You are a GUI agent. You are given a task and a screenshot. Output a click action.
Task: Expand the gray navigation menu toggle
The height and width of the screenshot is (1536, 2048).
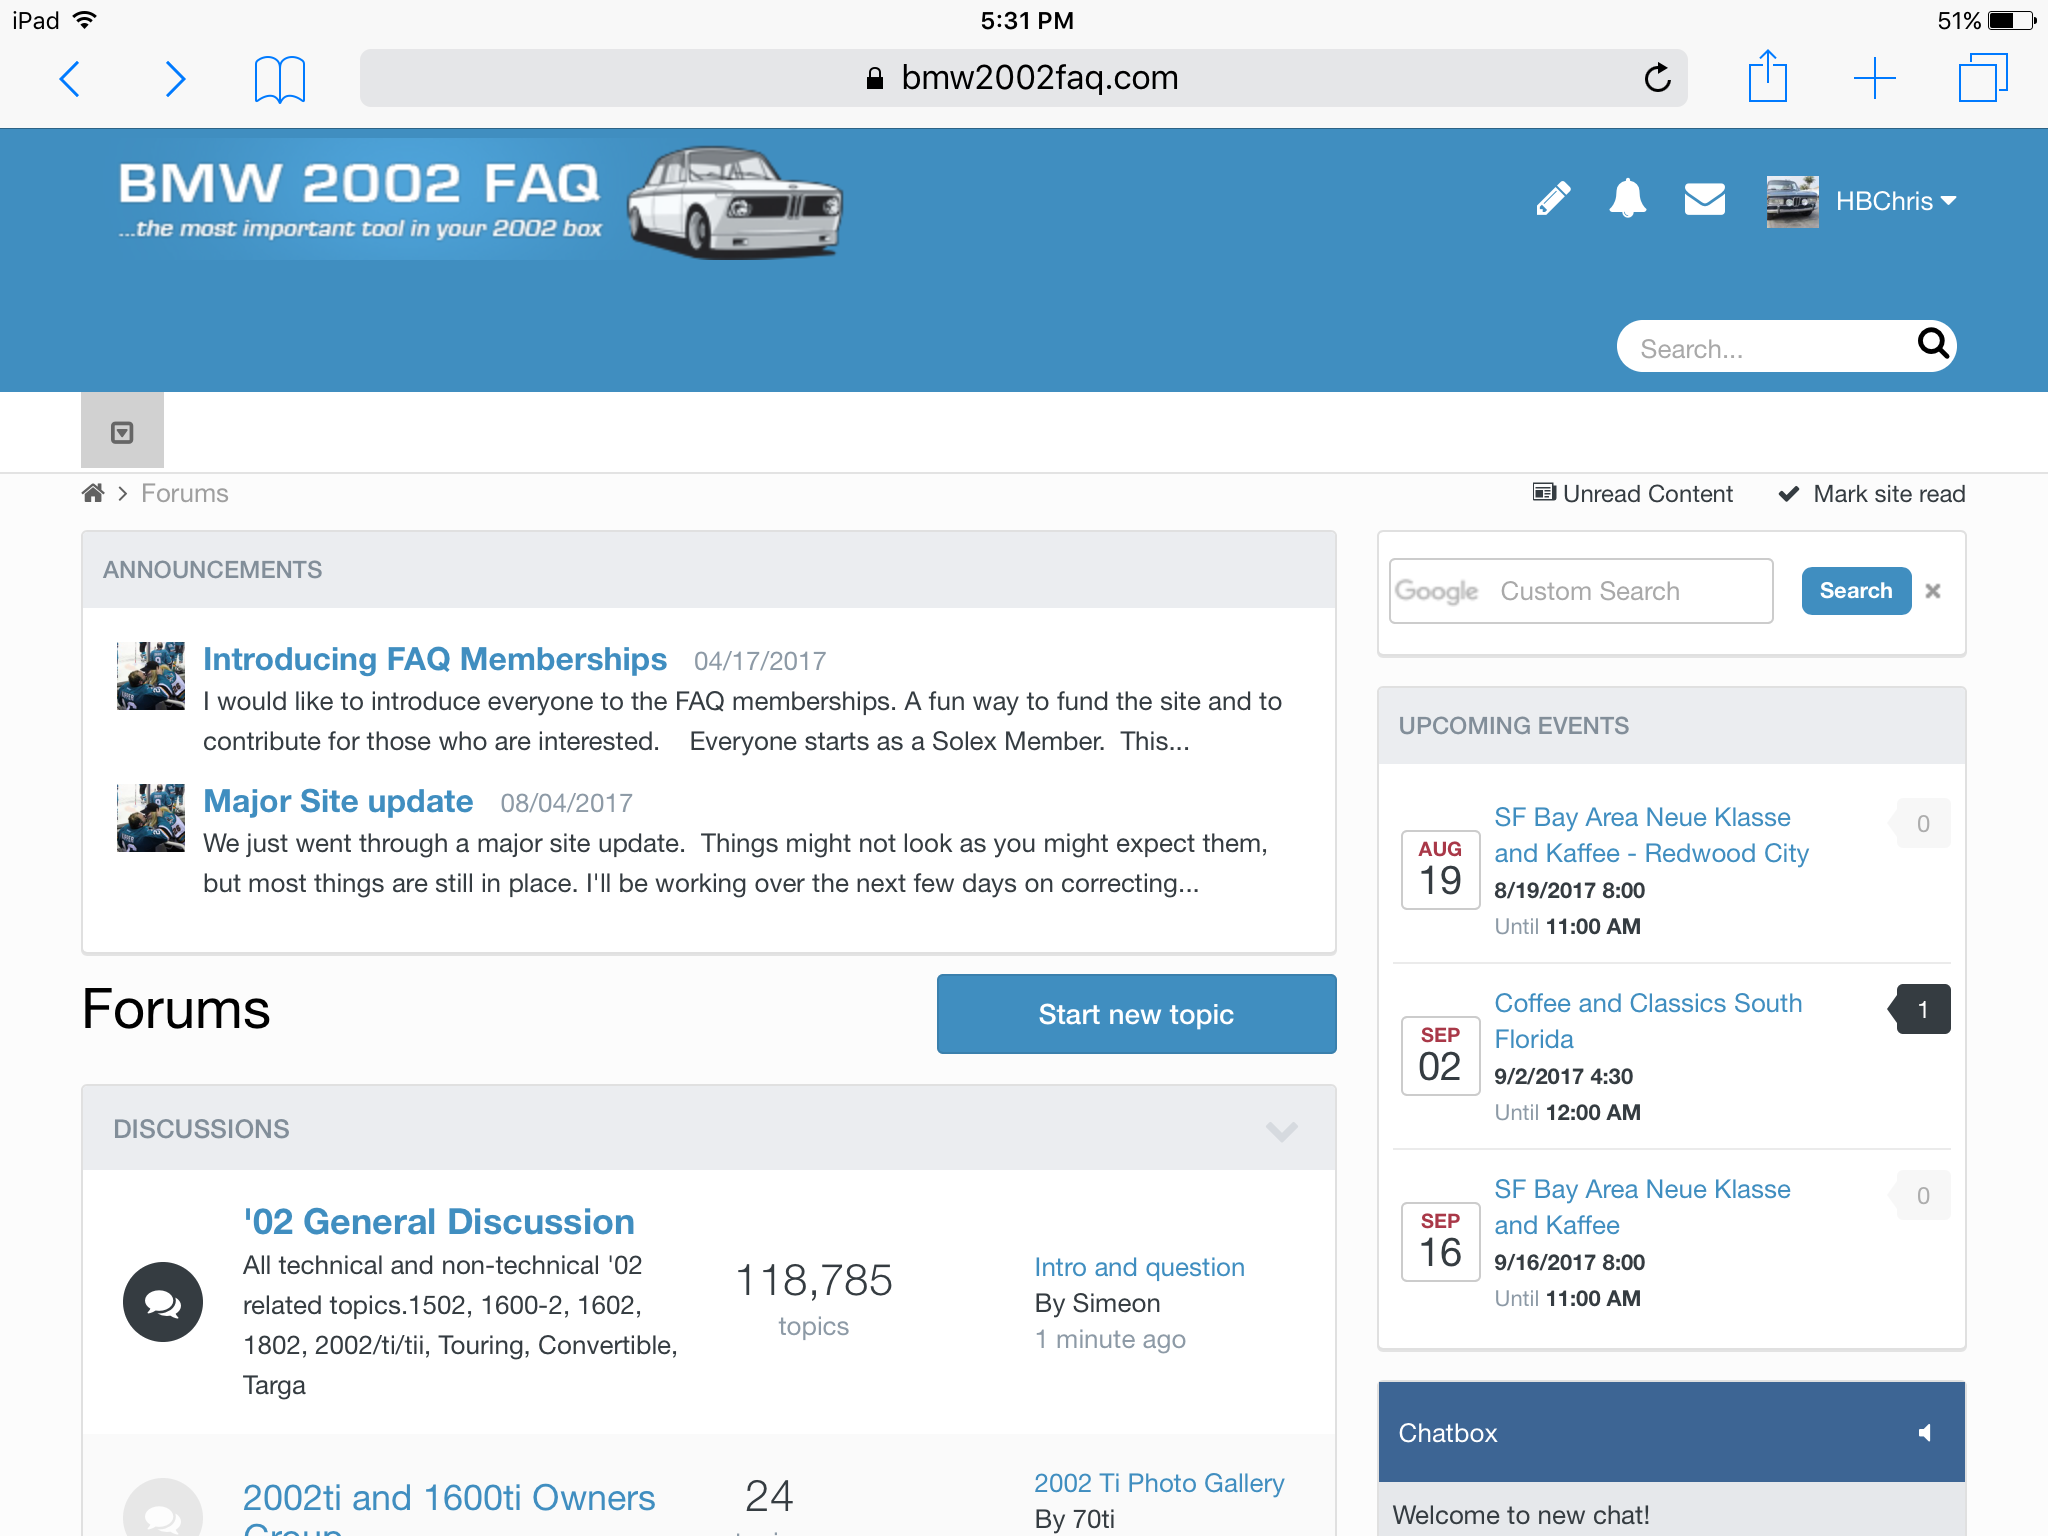(122, 432)
